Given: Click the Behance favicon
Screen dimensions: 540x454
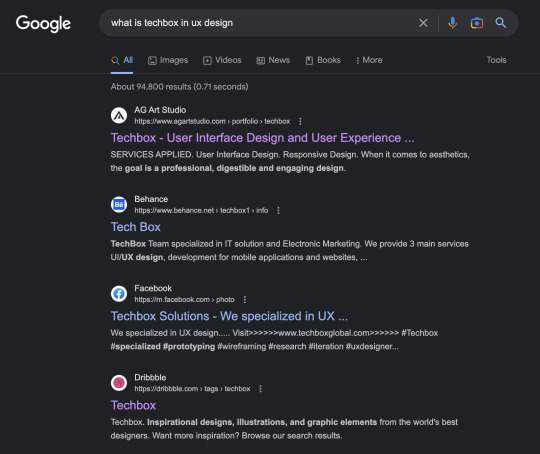Looking at the screenshot, I should coord(119,205).
